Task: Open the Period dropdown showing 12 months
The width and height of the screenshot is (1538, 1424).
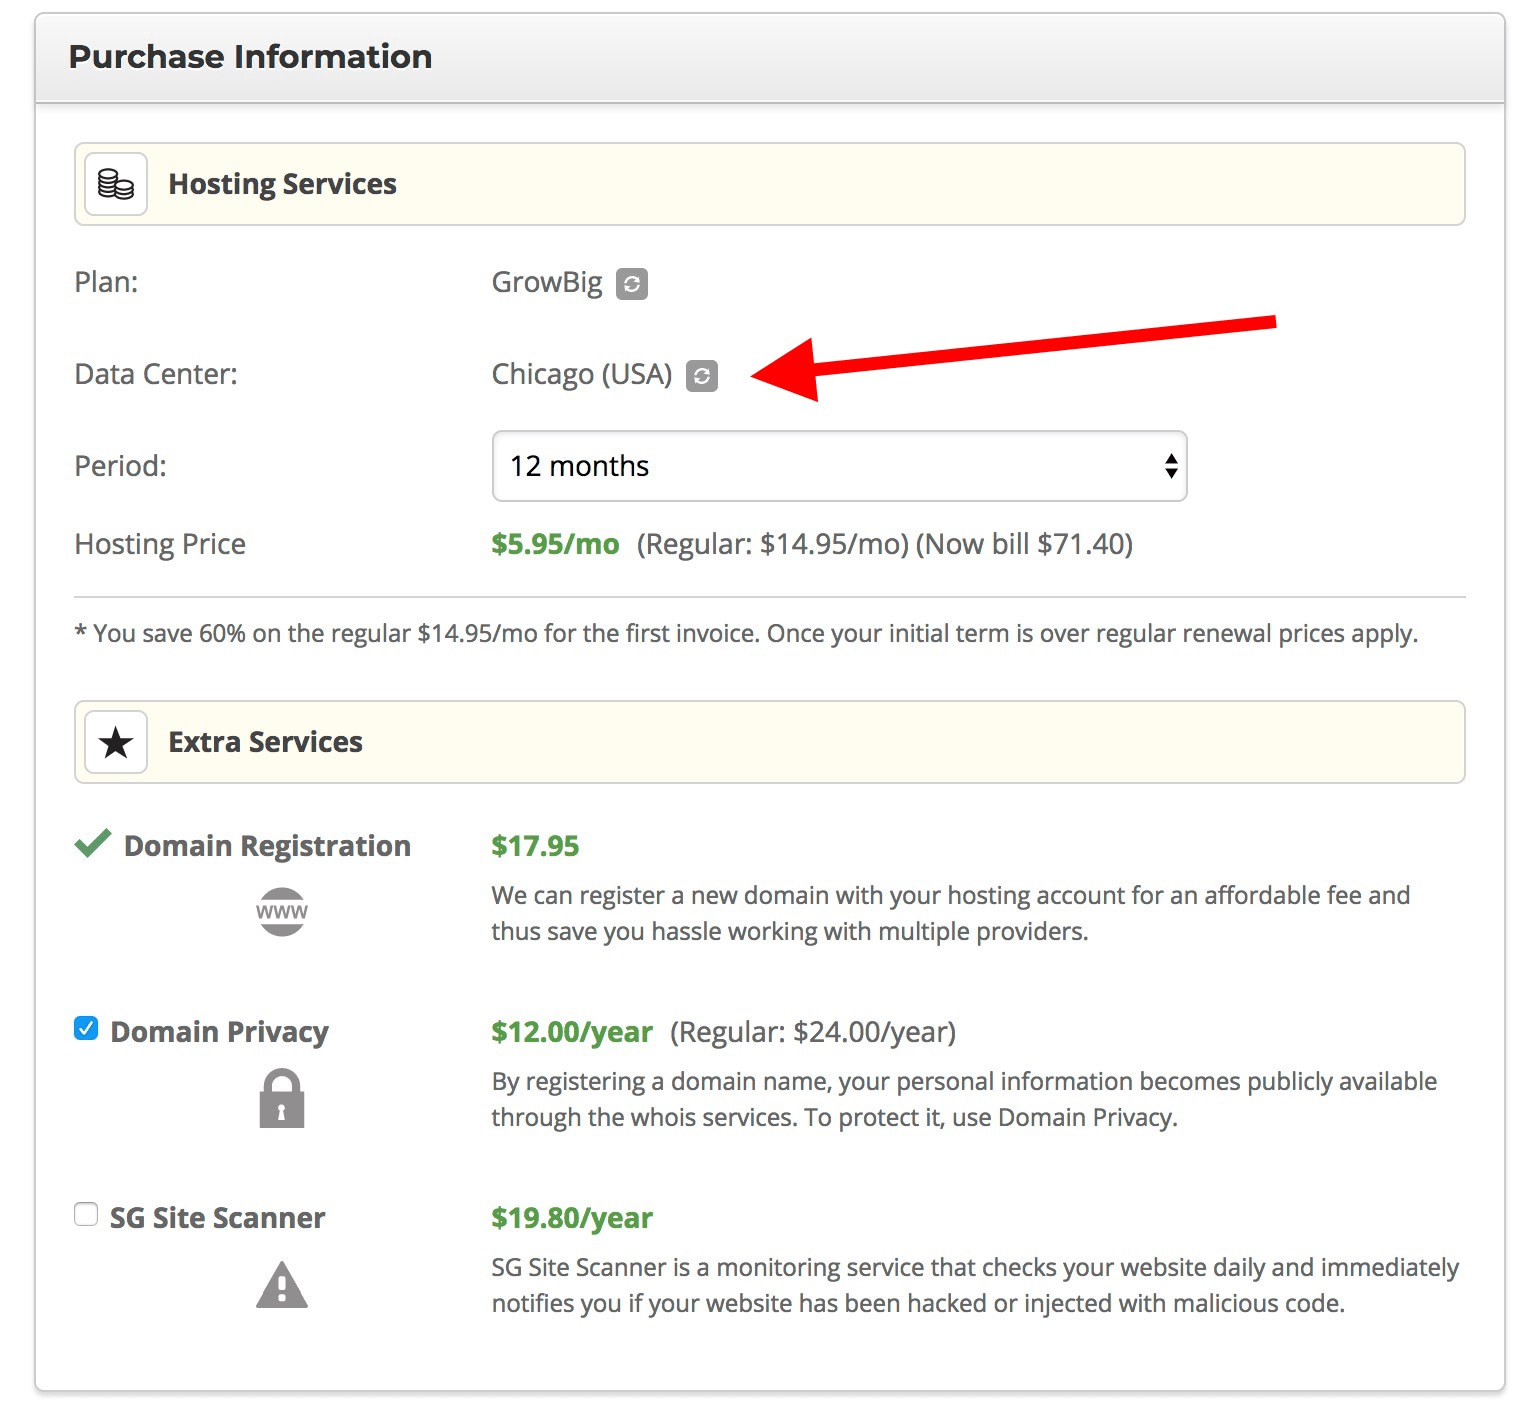Action: tap(839, 466)
